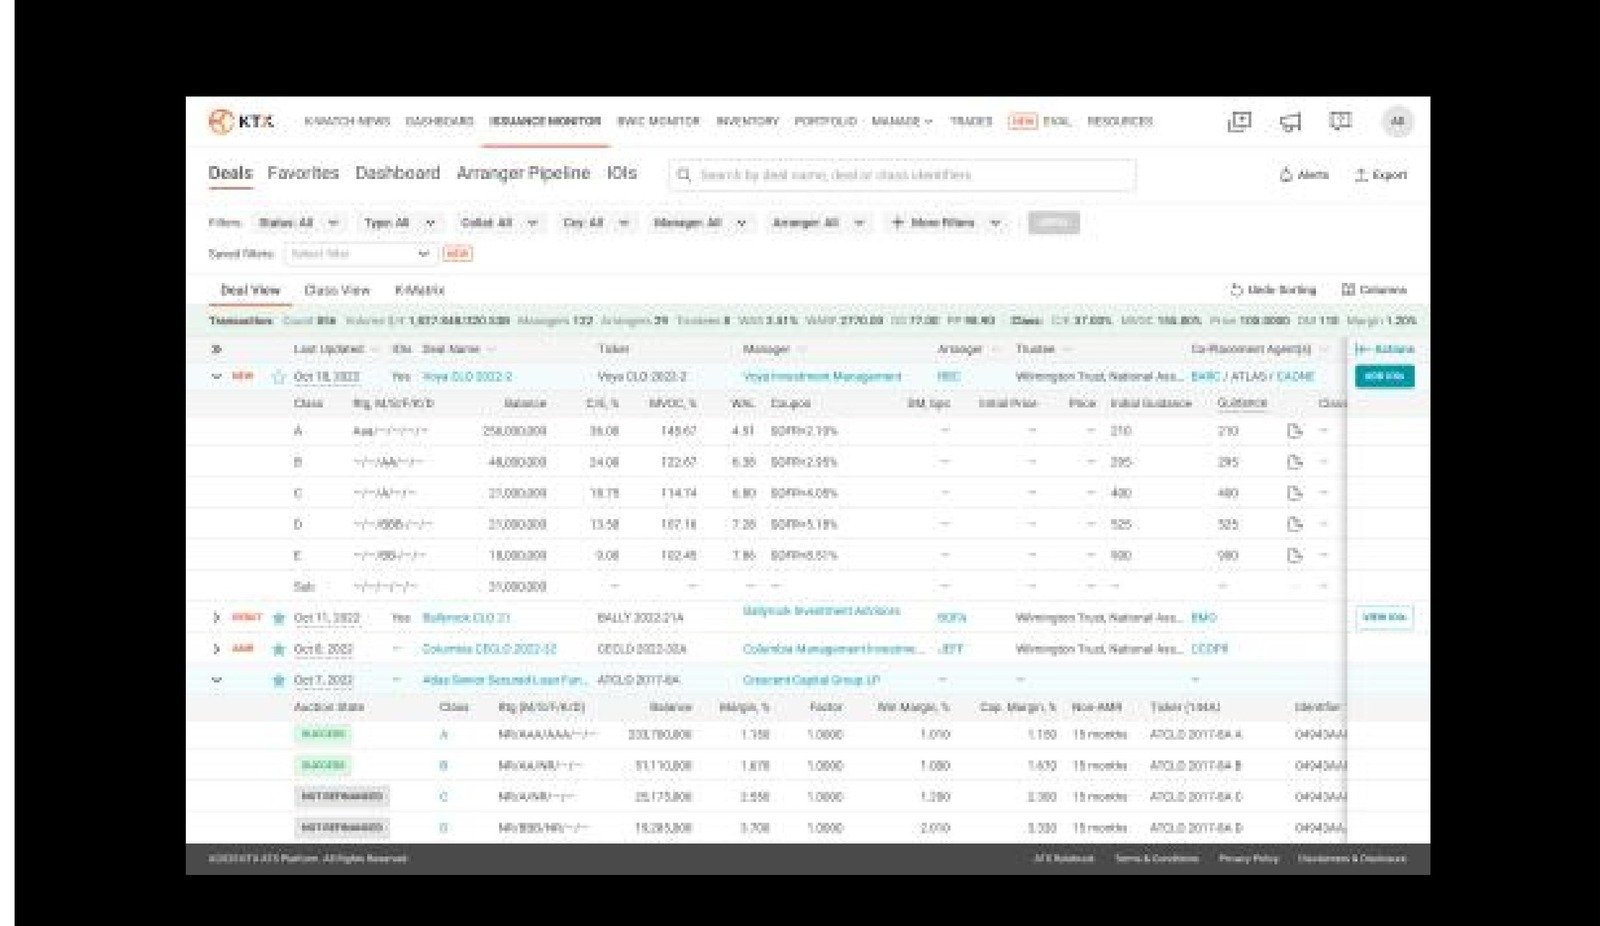Viewport: 1600px width, 926px height.
Task: Expand More Filters
Action: pyautogui.click(x=945, y=223)
